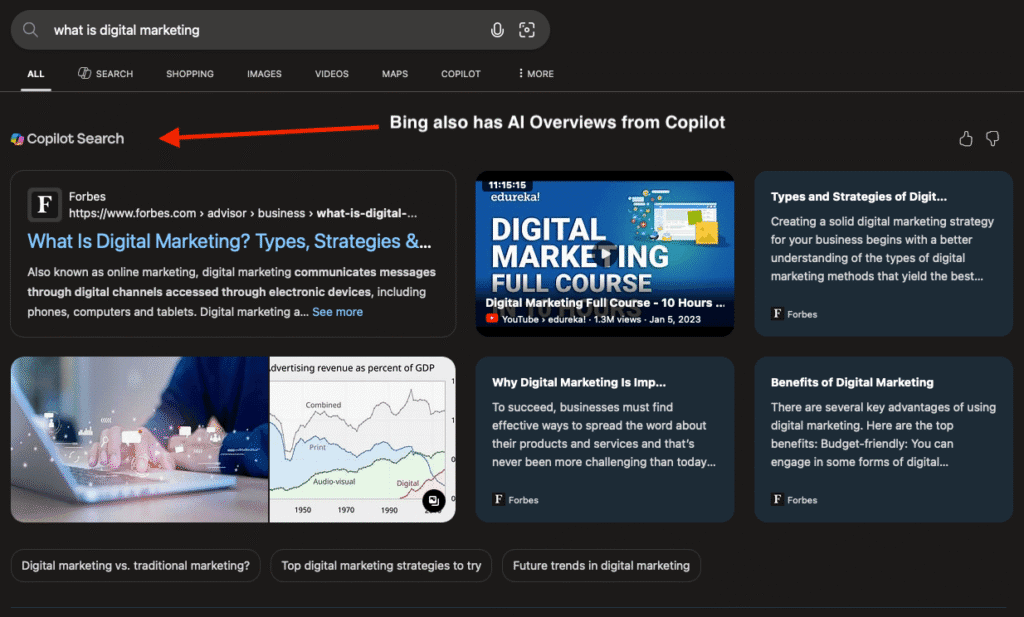The height and width of the screenshot is (617, 1024).
Task: Play the Digital Marketing Full Course video
Action: tap(604, 253)
